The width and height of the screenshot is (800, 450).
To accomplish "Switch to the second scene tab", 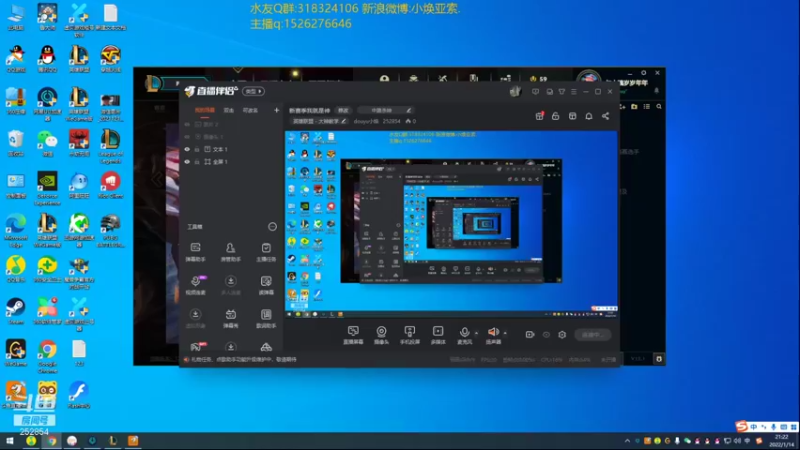I will [x=229, y=110].
